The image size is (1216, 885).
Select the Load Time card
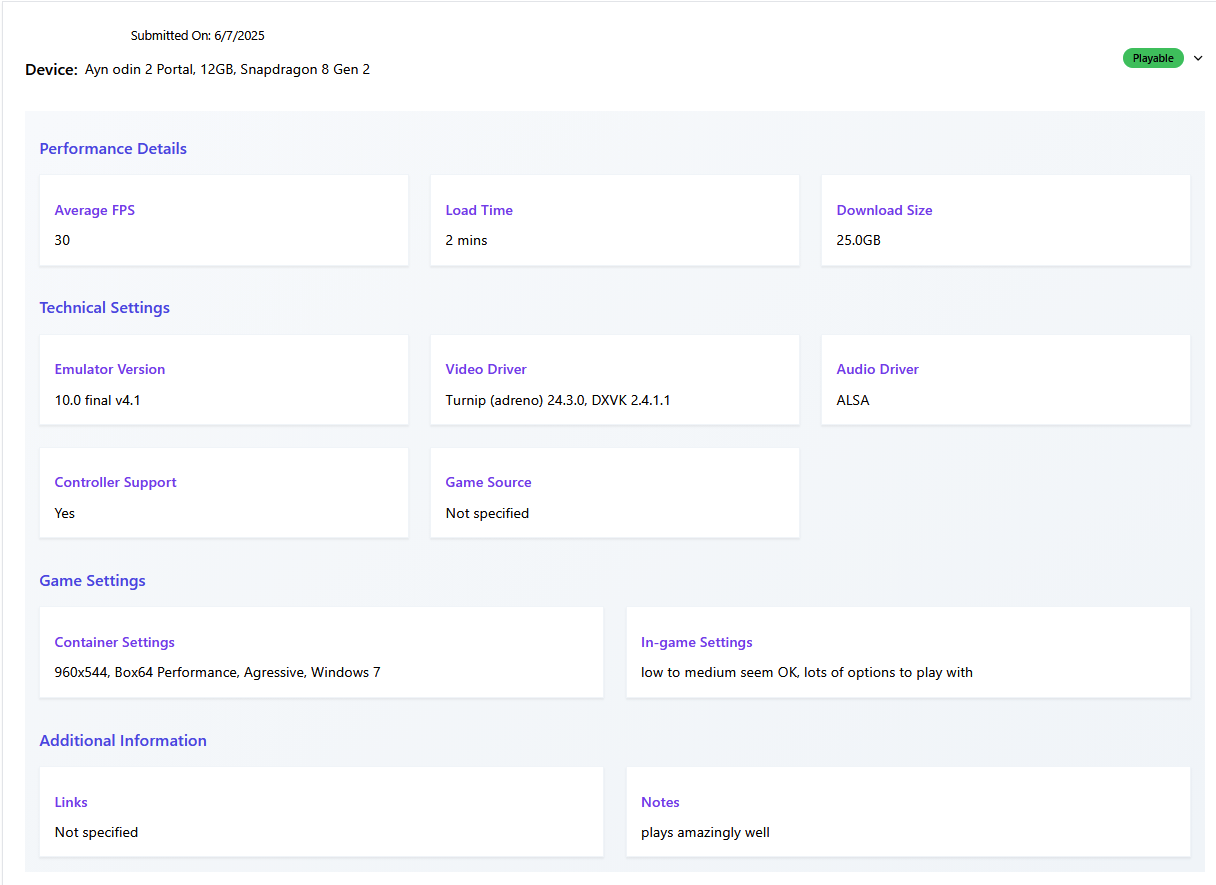614,221
